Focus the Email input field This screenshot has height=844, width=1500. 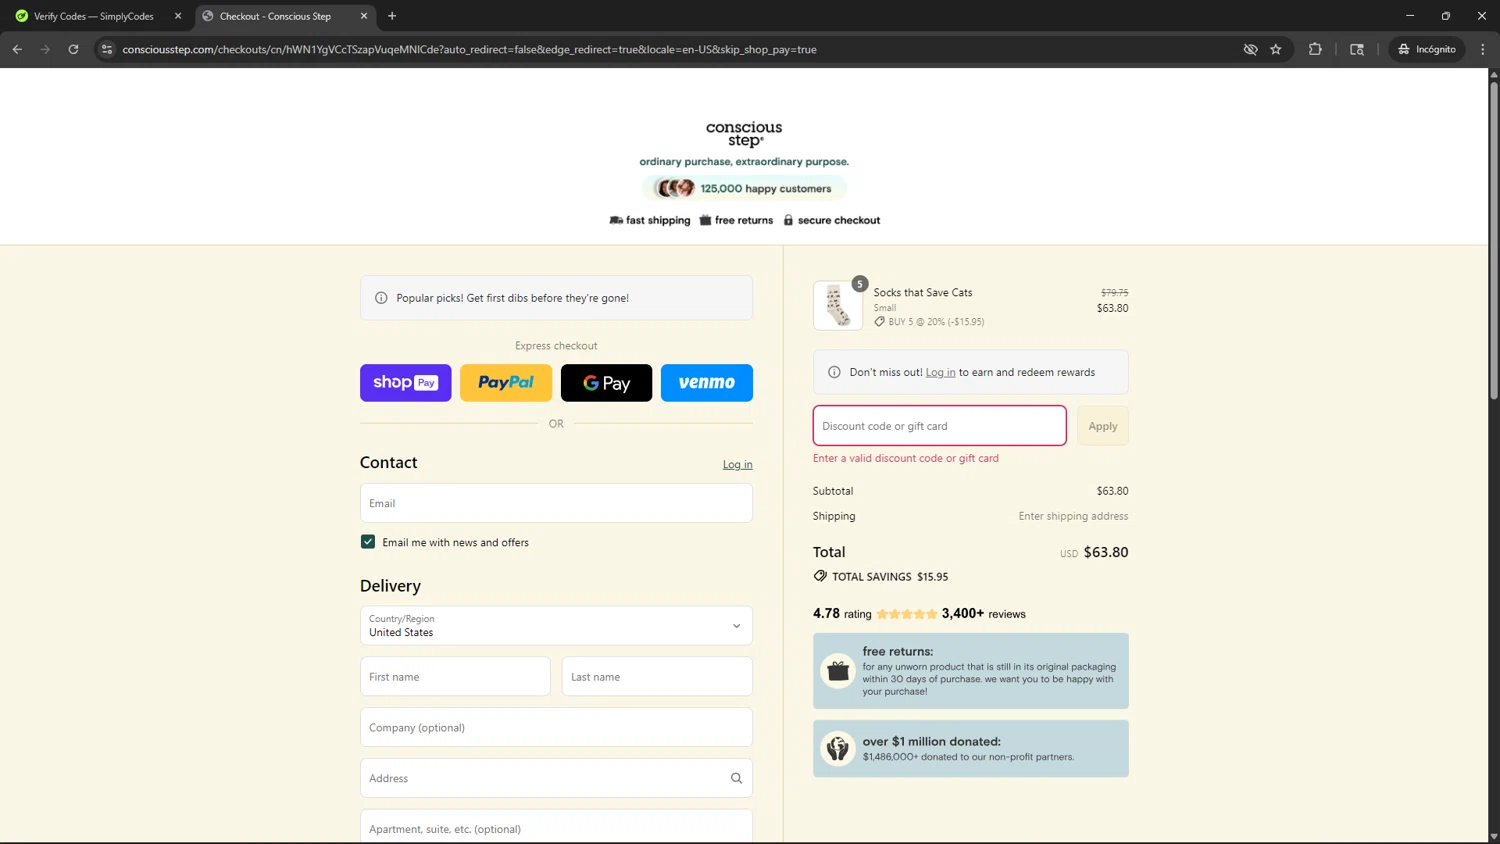tap(556, 503)
